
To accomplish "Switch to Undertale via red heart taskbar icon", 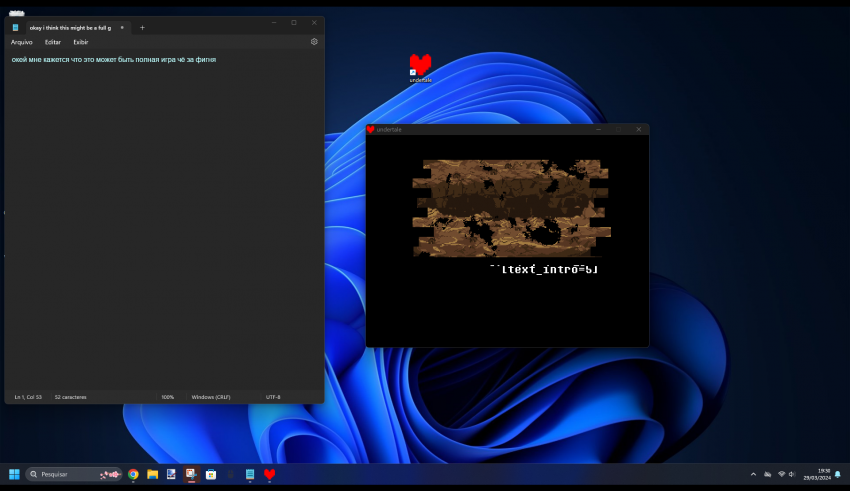I will tap(269, 474).
